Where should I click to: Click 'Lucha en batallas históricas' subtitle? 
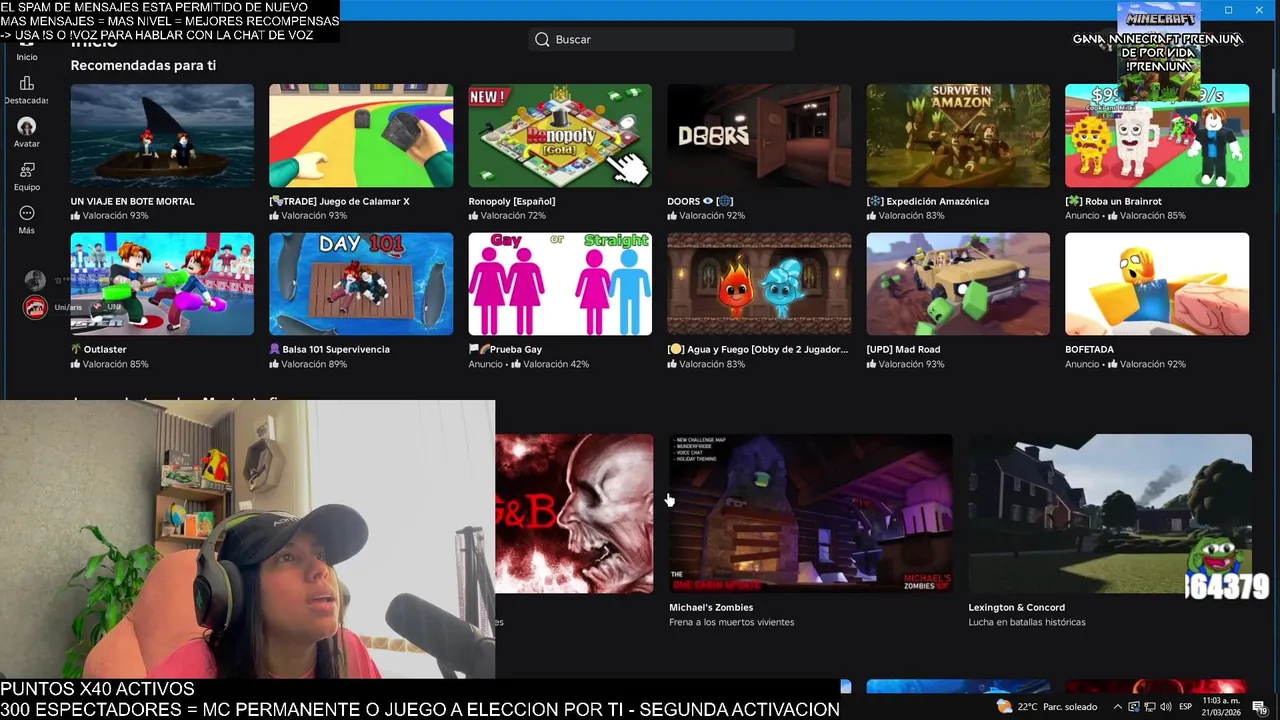(1026, 622)
